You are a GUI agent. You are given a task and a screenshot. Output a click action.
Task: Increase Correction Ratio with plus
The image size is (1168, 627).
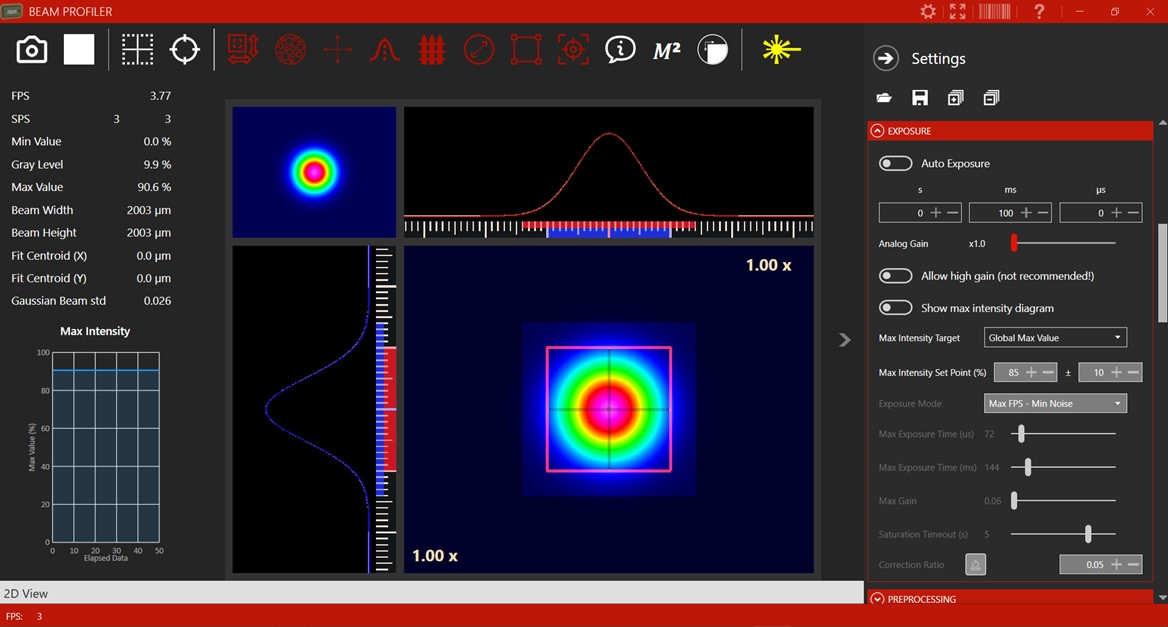pos(1117,564)
